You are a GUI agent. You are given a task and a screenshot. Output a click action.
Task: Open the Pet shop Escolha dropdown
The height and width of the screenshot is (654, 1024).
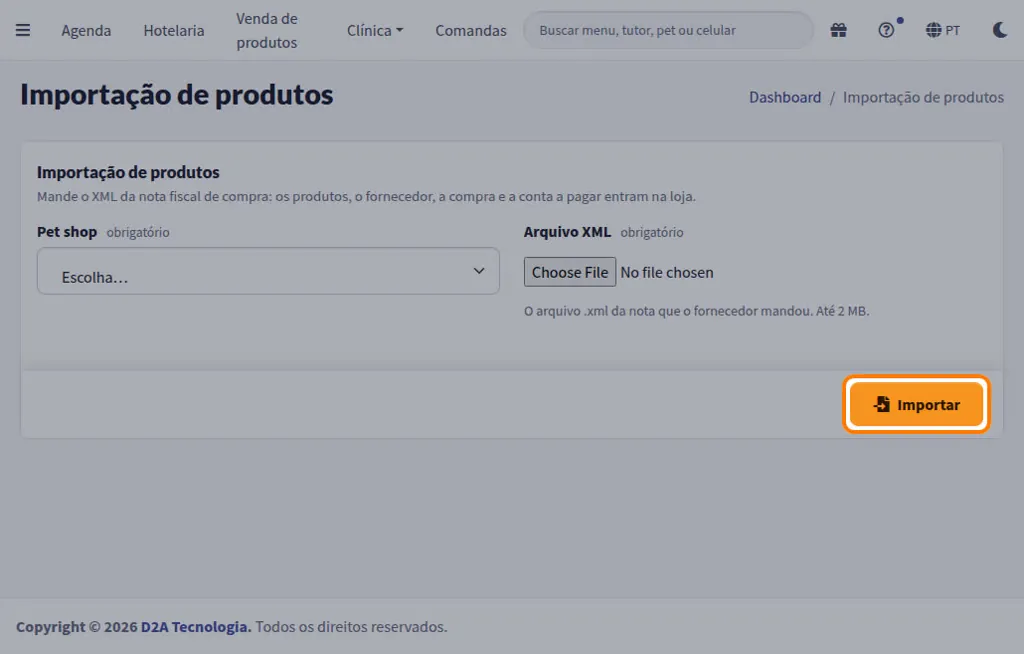(x=268, y=271)
